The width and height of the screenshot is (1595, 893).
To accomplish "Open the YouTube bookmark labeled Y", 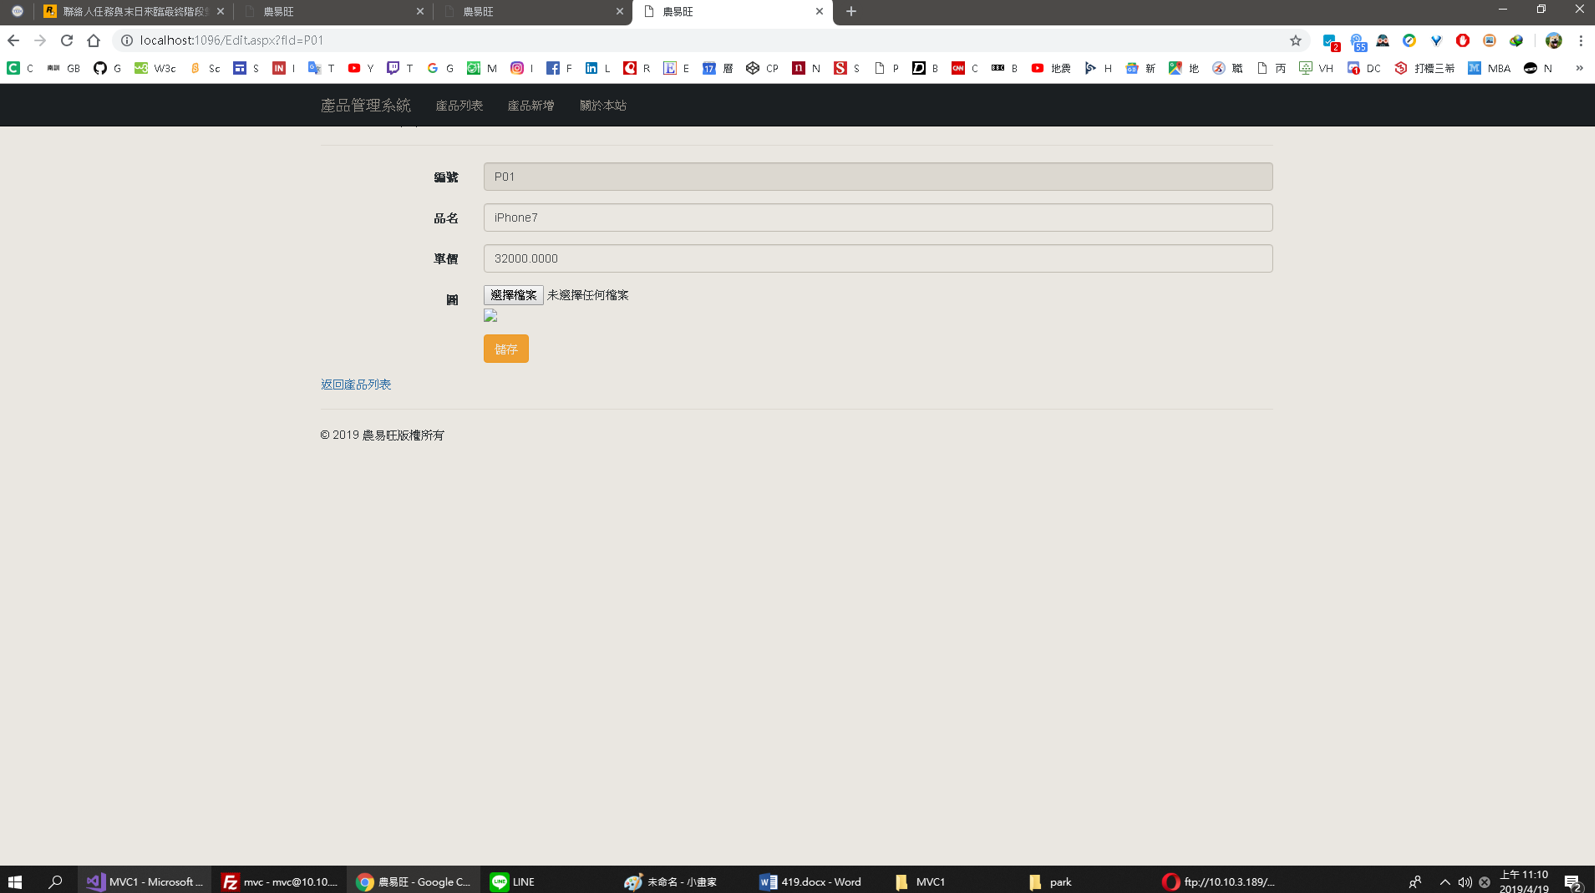I will point(361,68).
